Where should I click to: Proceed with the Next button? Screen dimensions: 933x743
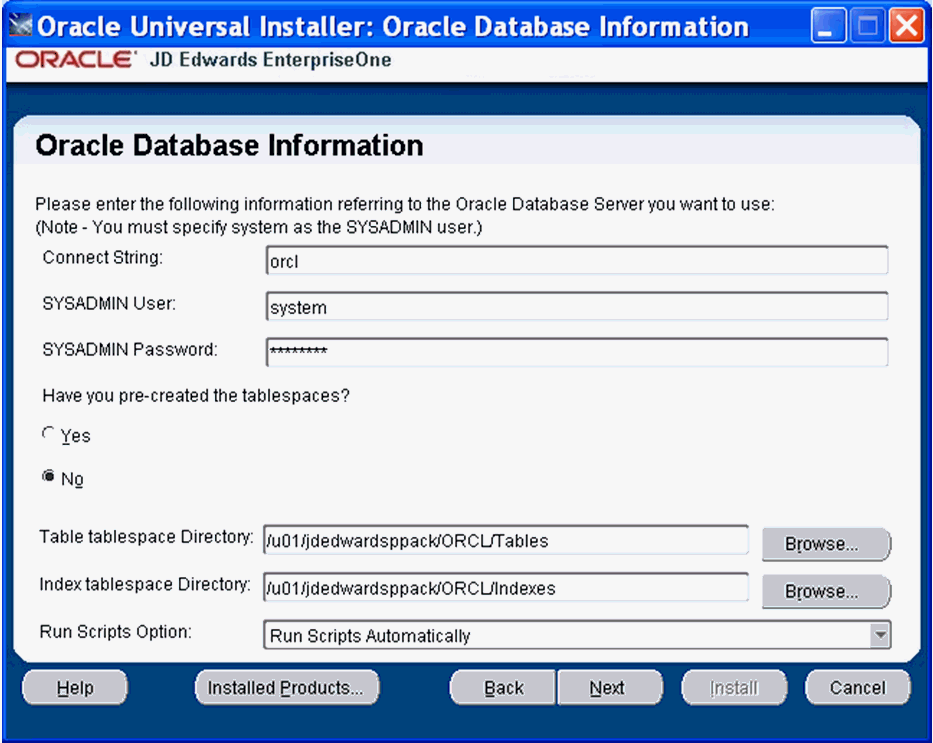pos(608,688)
